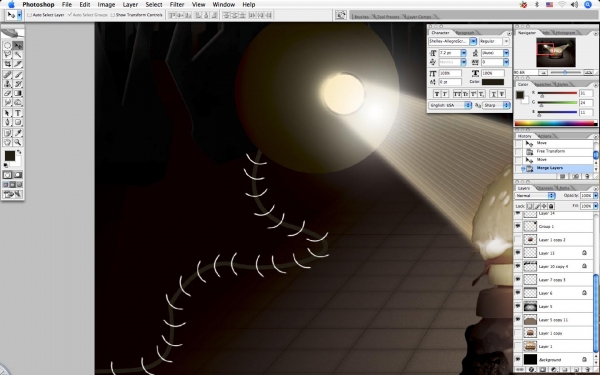
Task: Show Layer 1 copy 2 visibility
Action: pos(518,240)
